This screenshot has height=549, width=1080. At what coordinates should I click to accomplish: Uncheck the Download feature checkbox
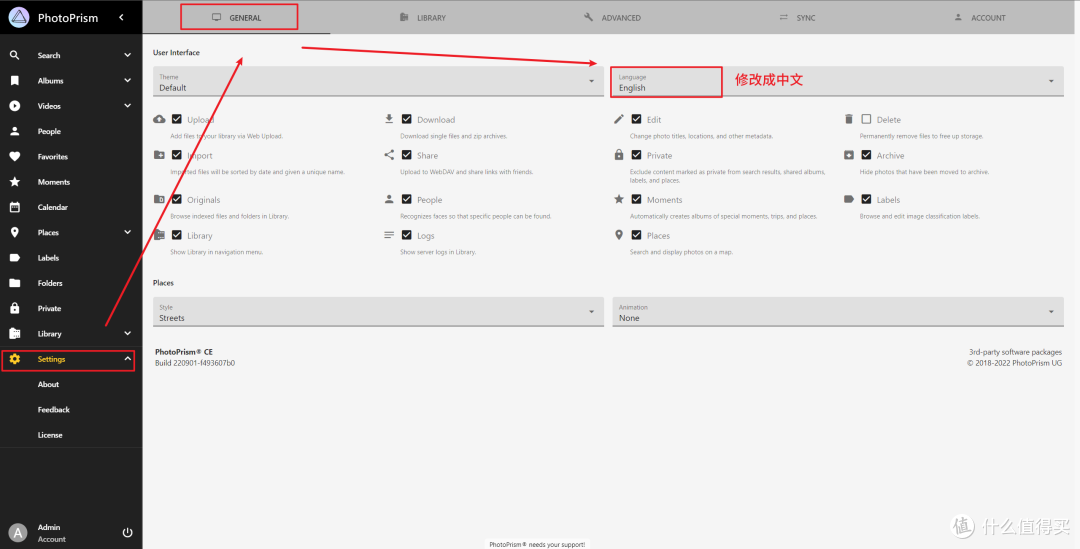pos(407,119)
